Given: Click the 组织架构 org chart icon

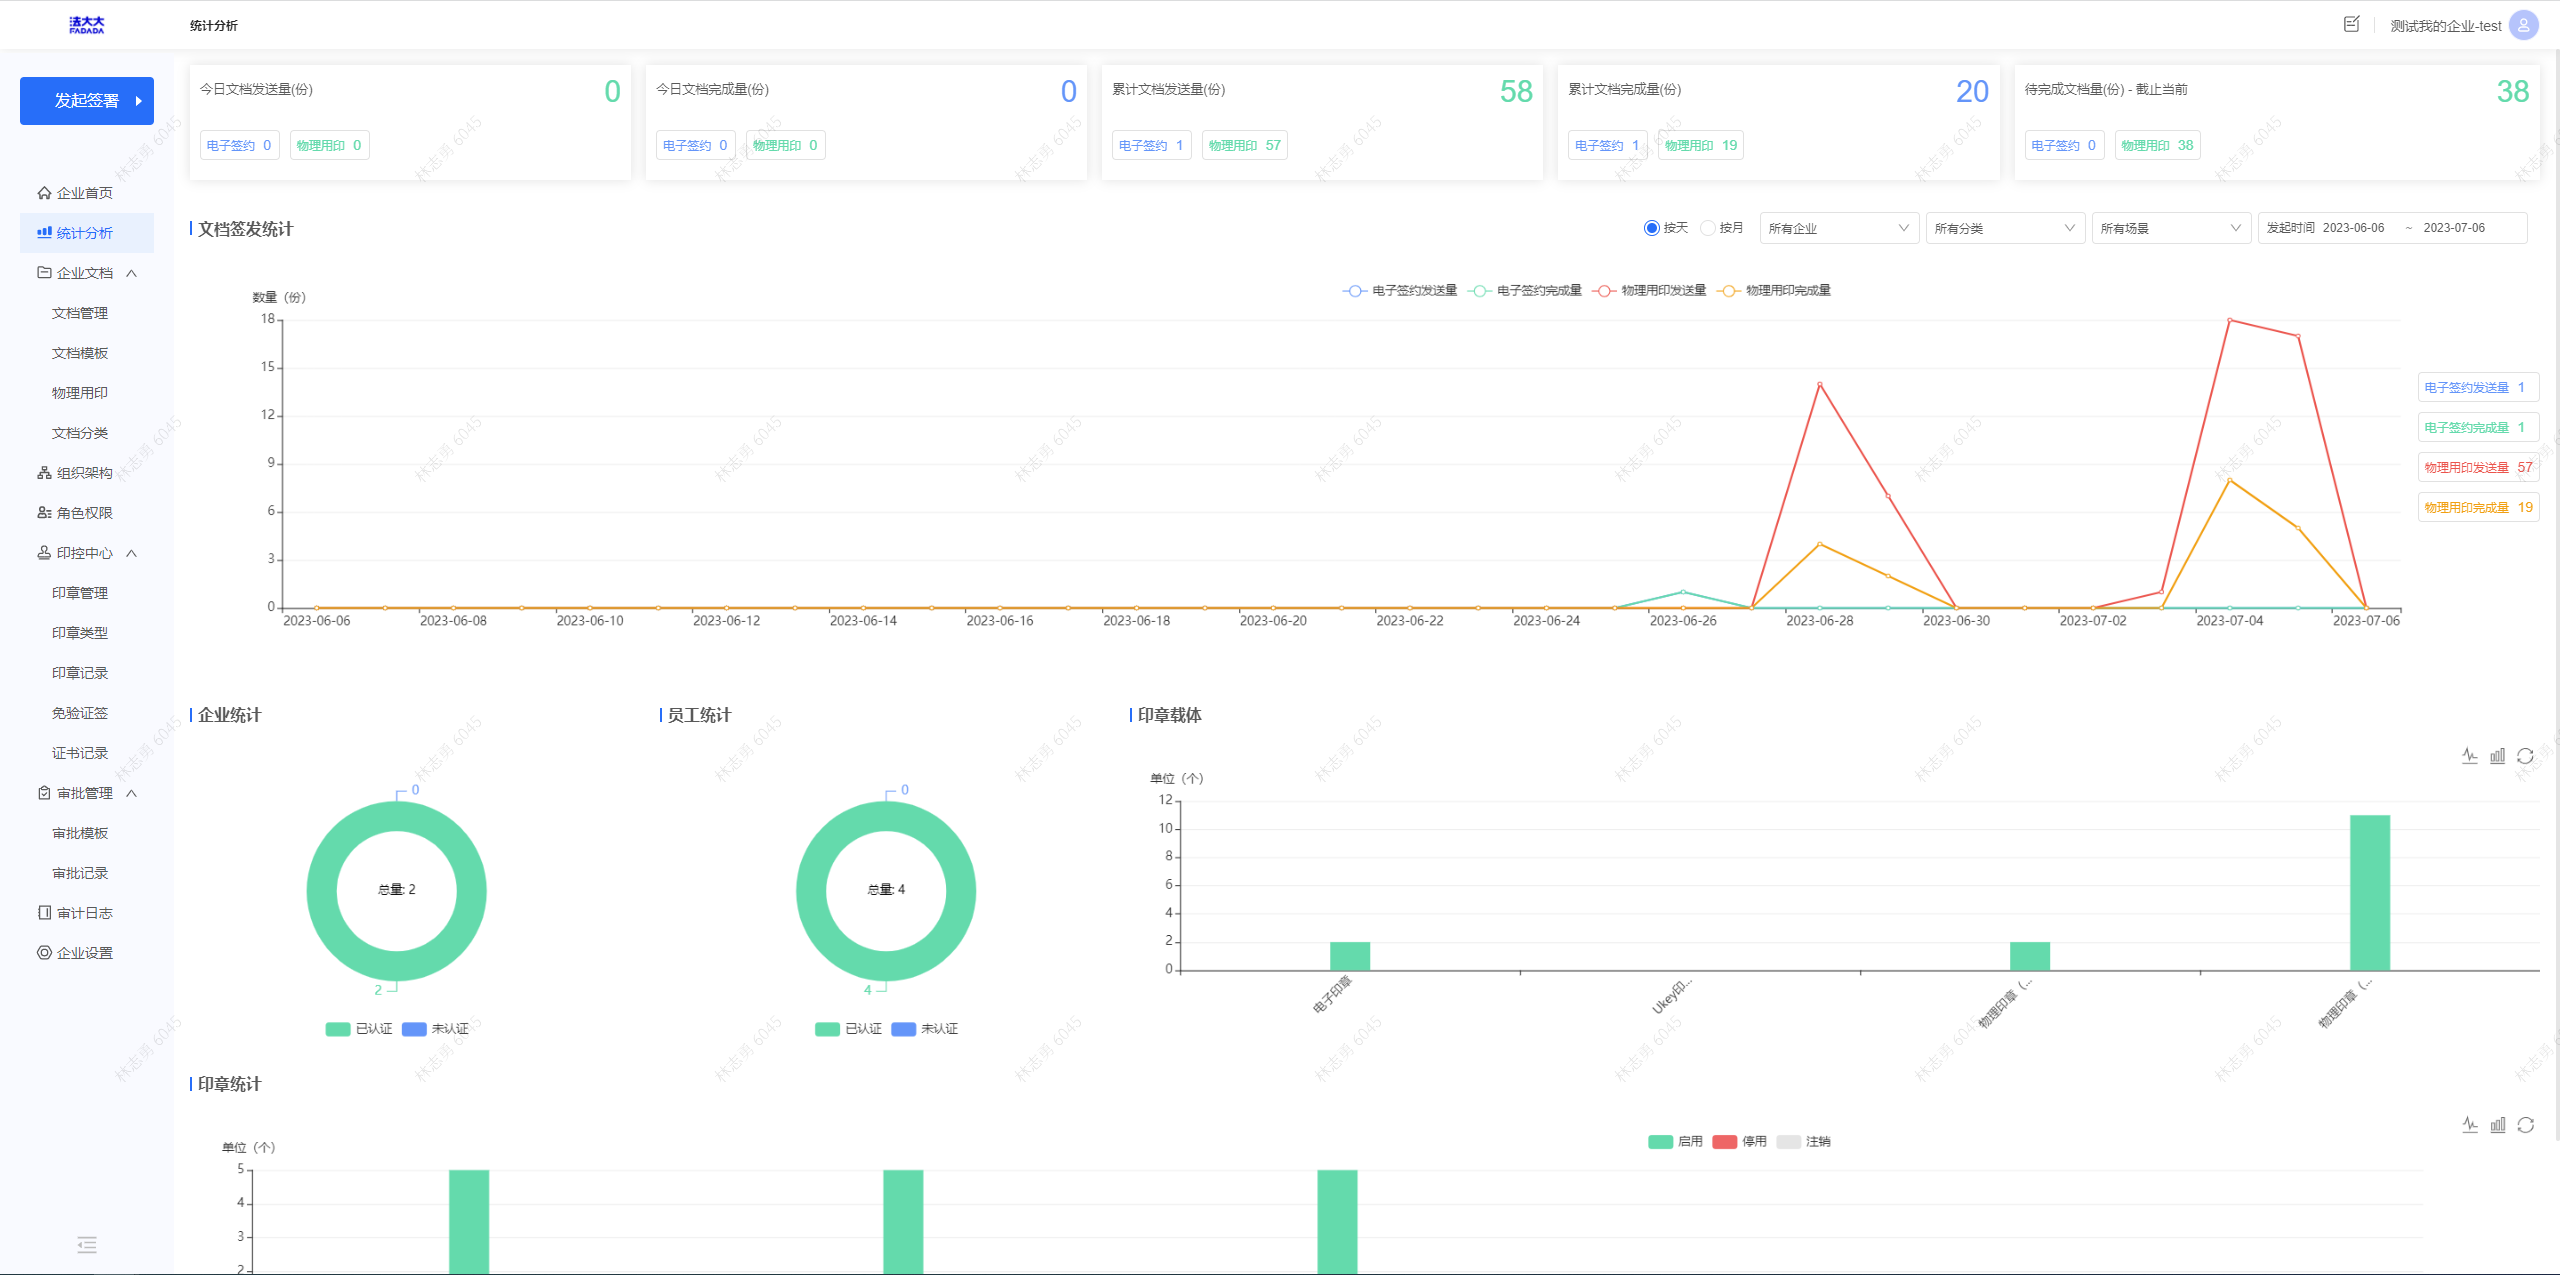Looking at the screenshot, I should (44, 472).
